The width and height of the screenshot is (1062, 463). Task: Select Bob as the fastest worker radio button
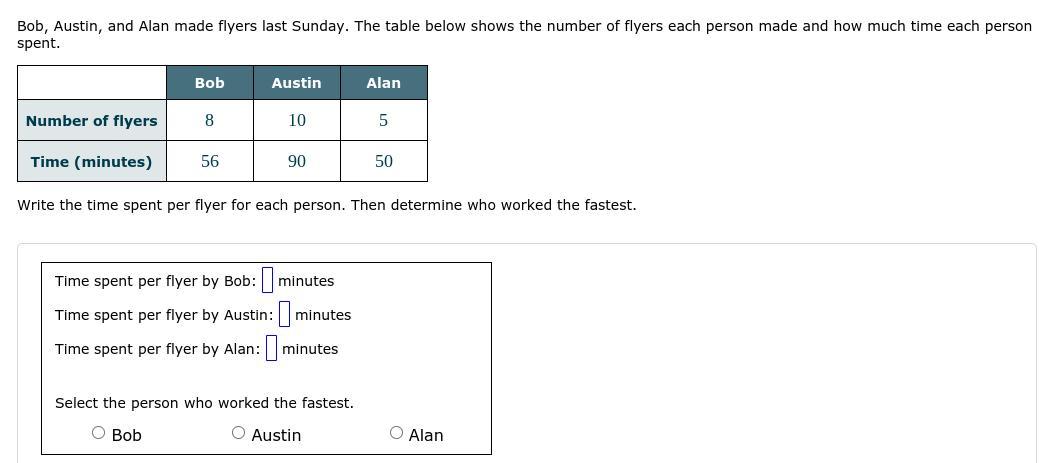(x=99, y=433)
